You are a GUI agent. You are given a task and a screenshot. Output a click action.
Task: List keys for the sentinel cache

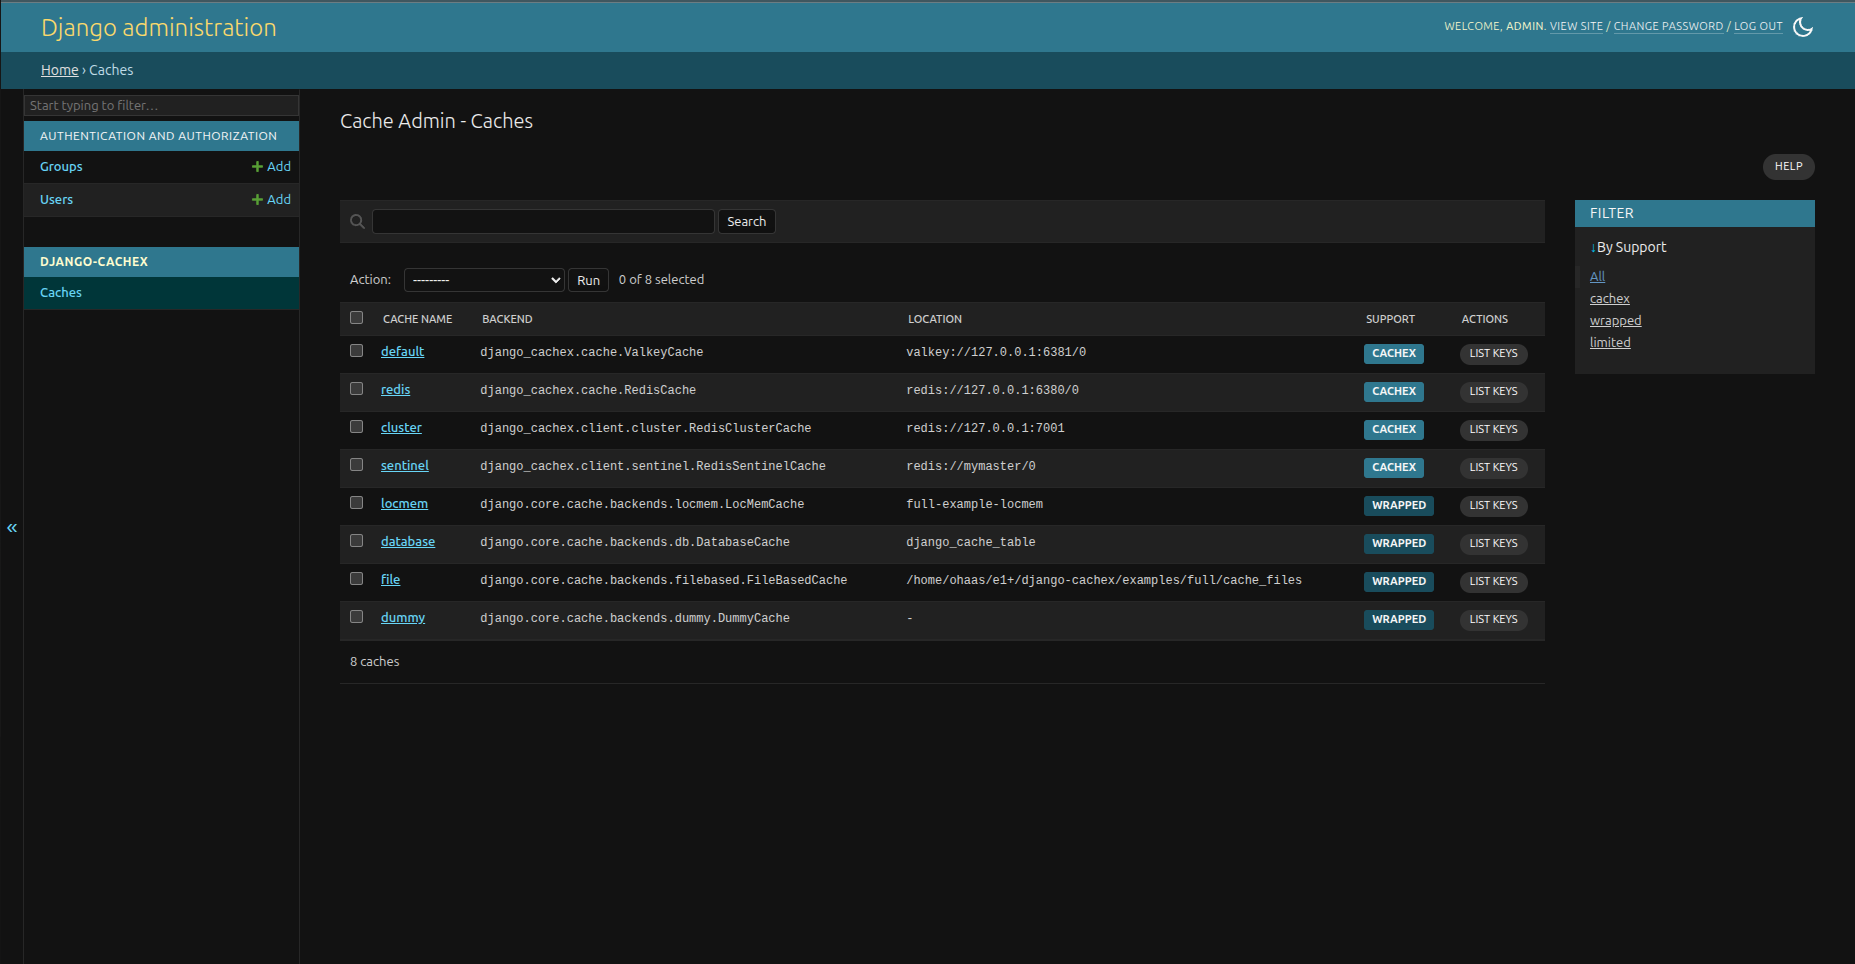[x=1493, y=467]
